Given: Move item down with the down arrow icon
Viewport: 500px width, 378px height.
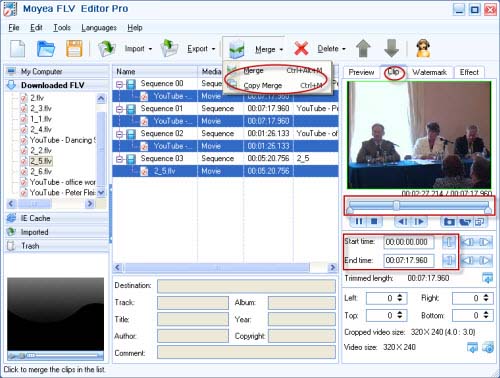Looking at the screenshot, I should pos(391,49).
